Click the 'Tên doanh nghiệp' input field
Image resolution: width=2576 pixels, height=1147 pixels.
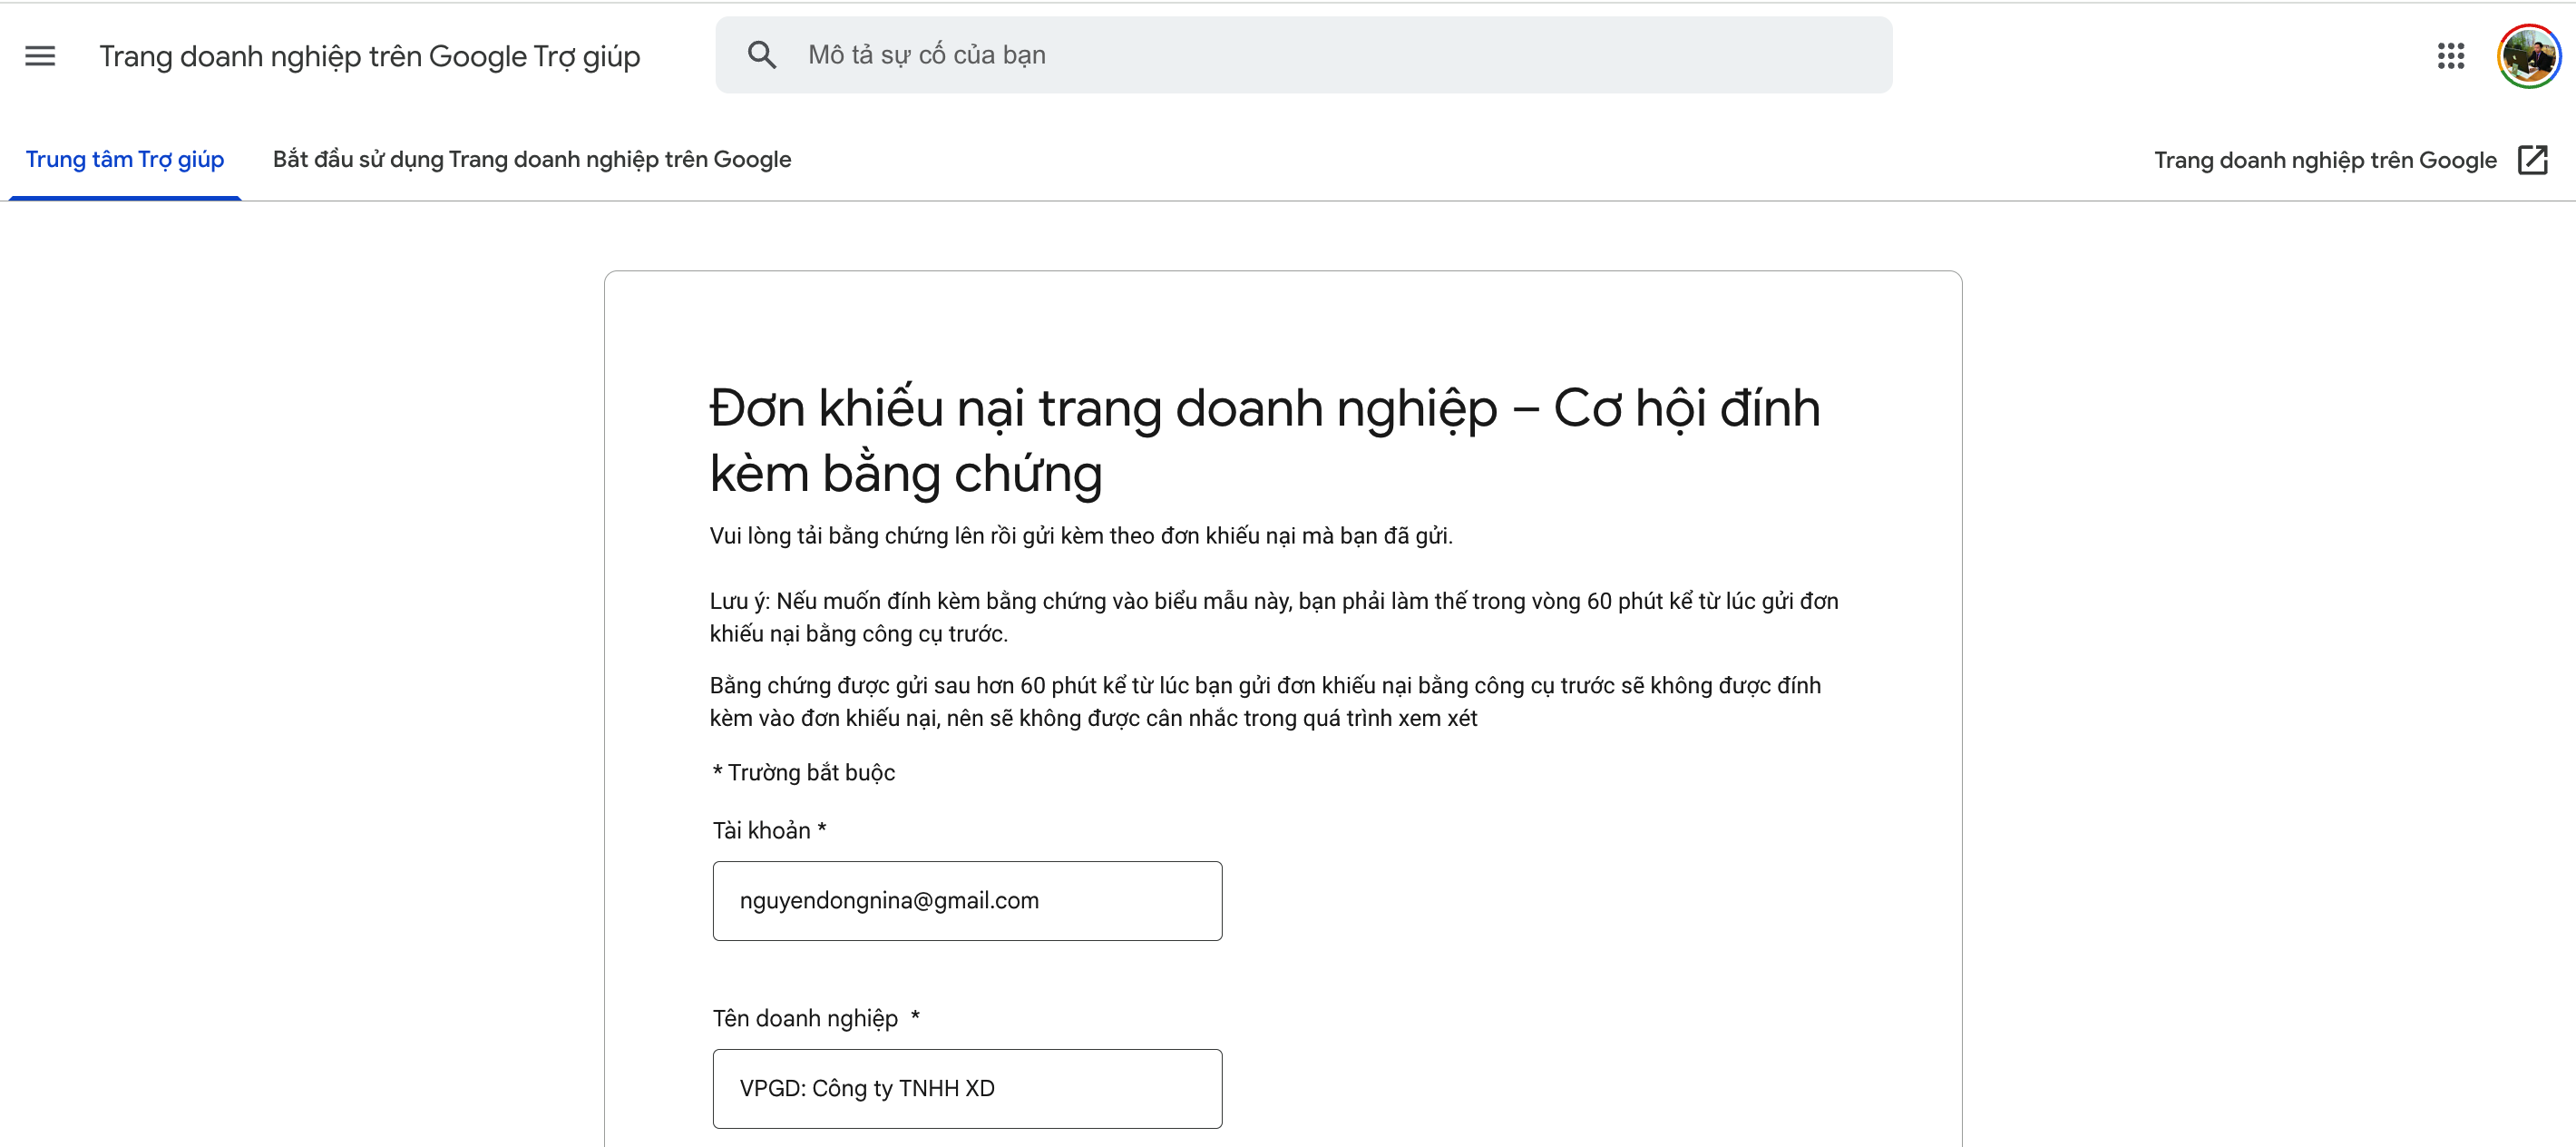pos(966,1088)
